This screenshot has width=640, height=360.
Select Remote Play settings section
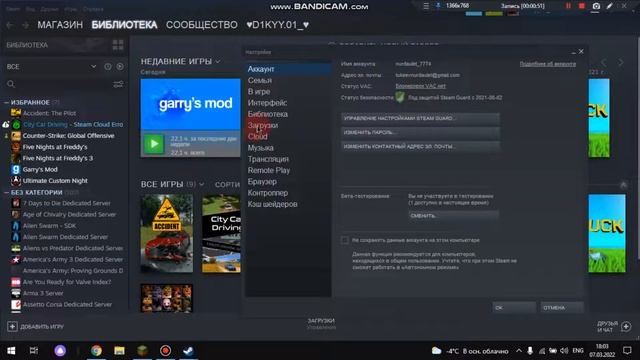coord(288,170)
